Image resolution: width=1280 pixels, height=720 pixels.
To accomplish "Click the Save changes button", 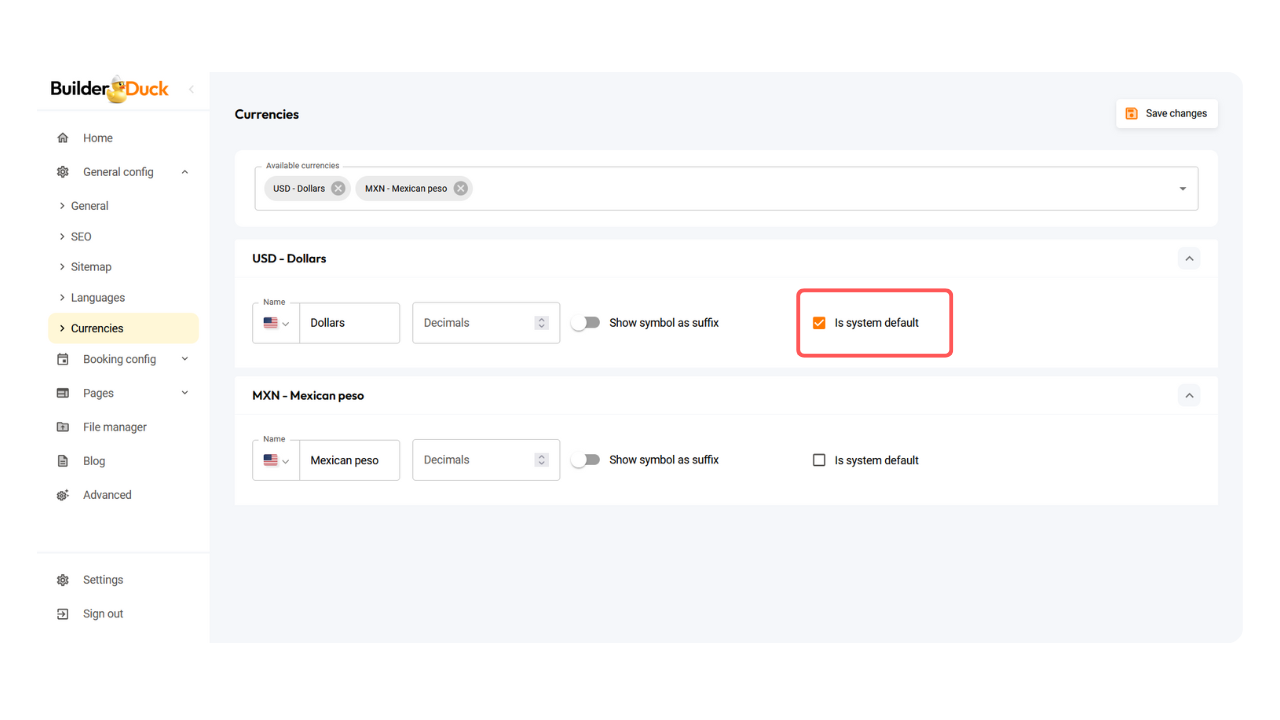I will click(1166, 114).
